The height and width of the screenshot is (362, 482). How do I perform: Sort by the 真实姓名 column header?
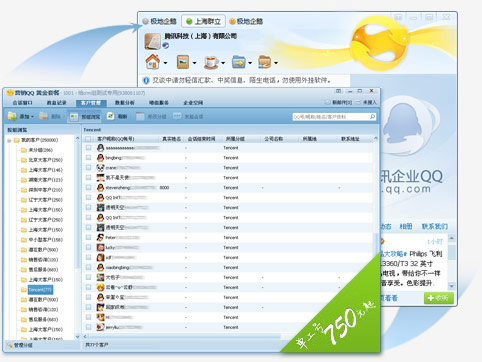tap(171, 139)
